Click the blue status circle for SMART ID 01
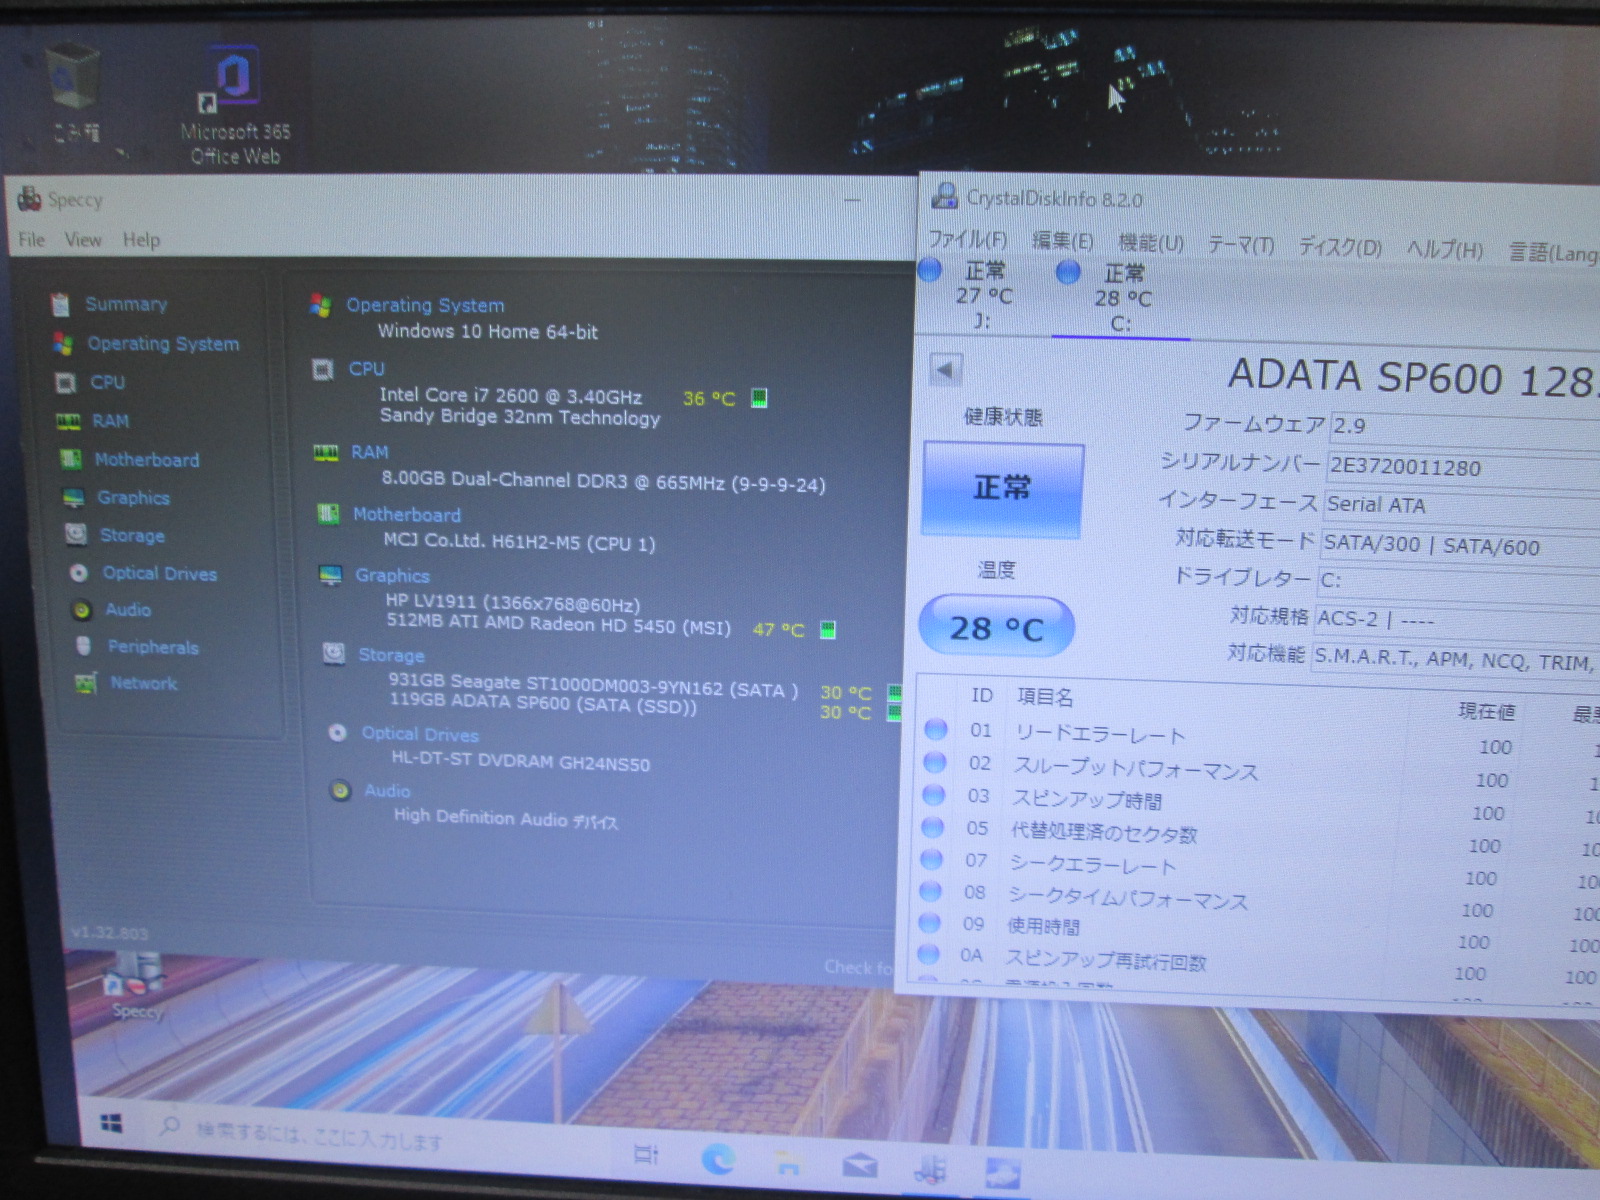This screenshot has width=1600, height=1200. click(936, 729)
